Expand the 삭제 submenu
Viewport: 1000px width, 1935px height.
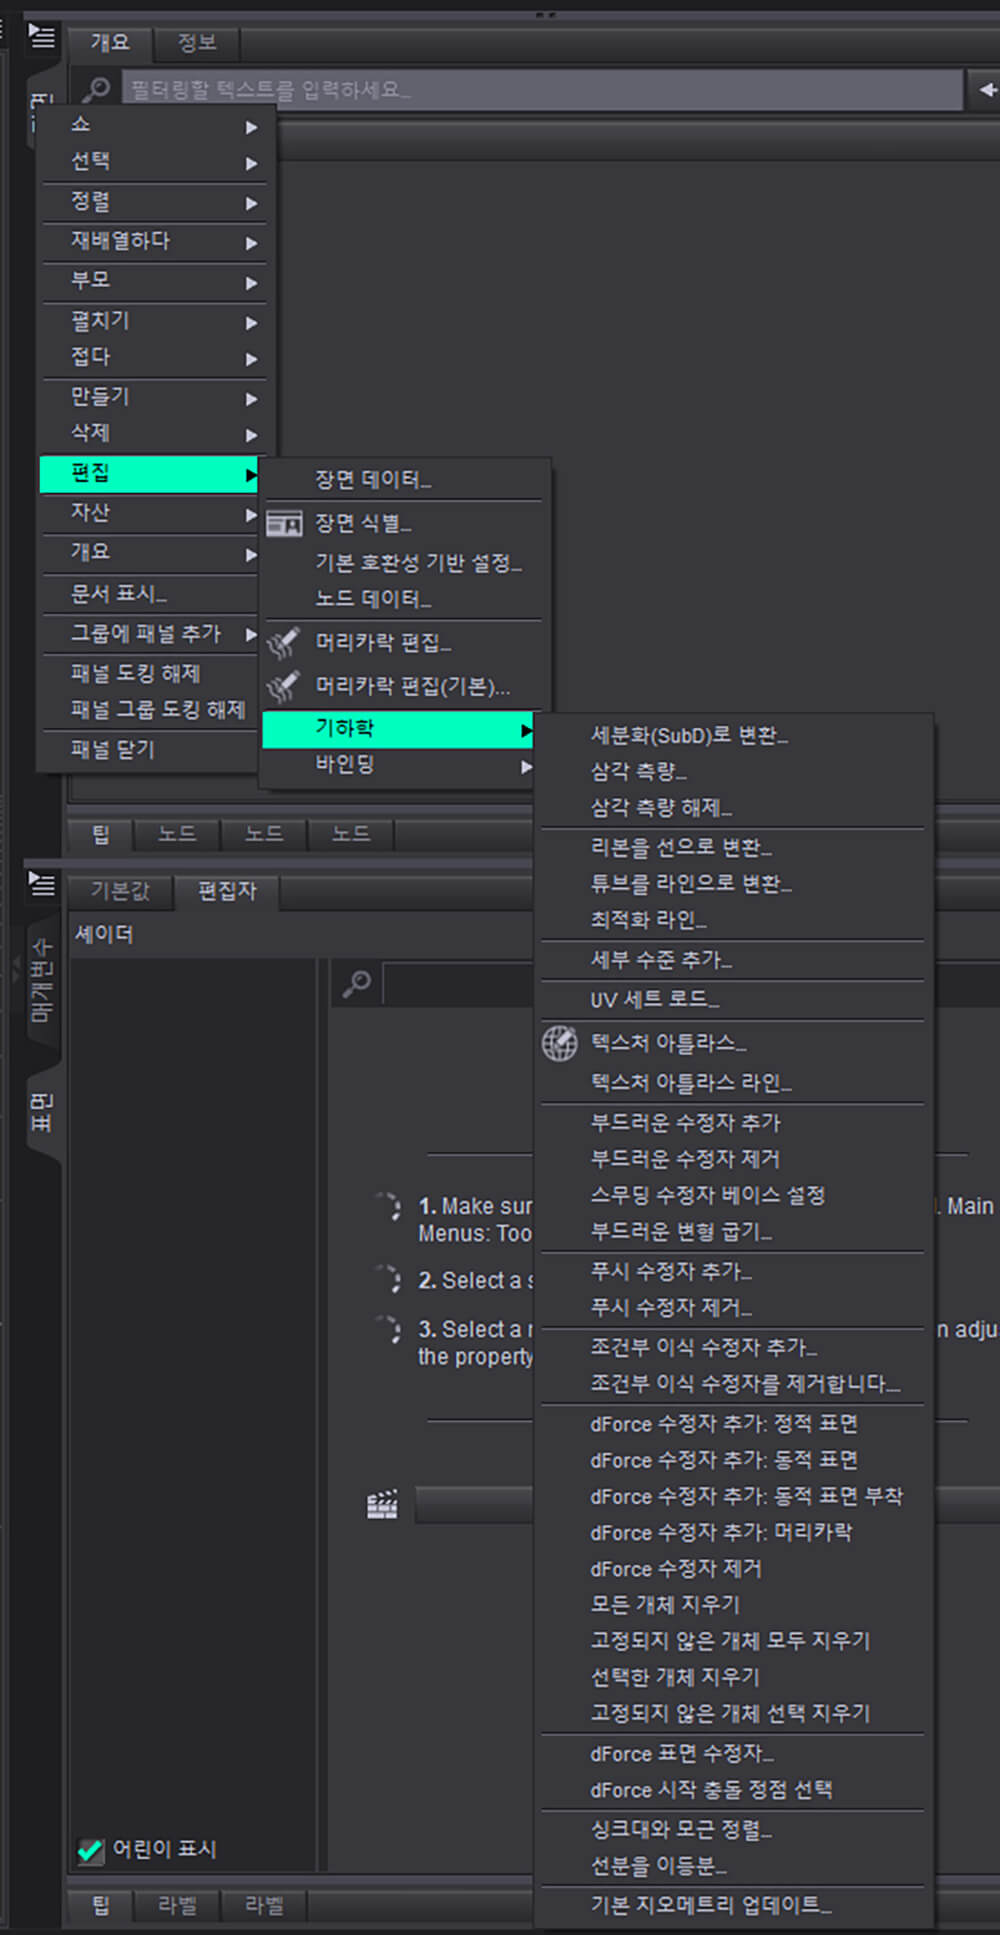(x=155, y=434)
